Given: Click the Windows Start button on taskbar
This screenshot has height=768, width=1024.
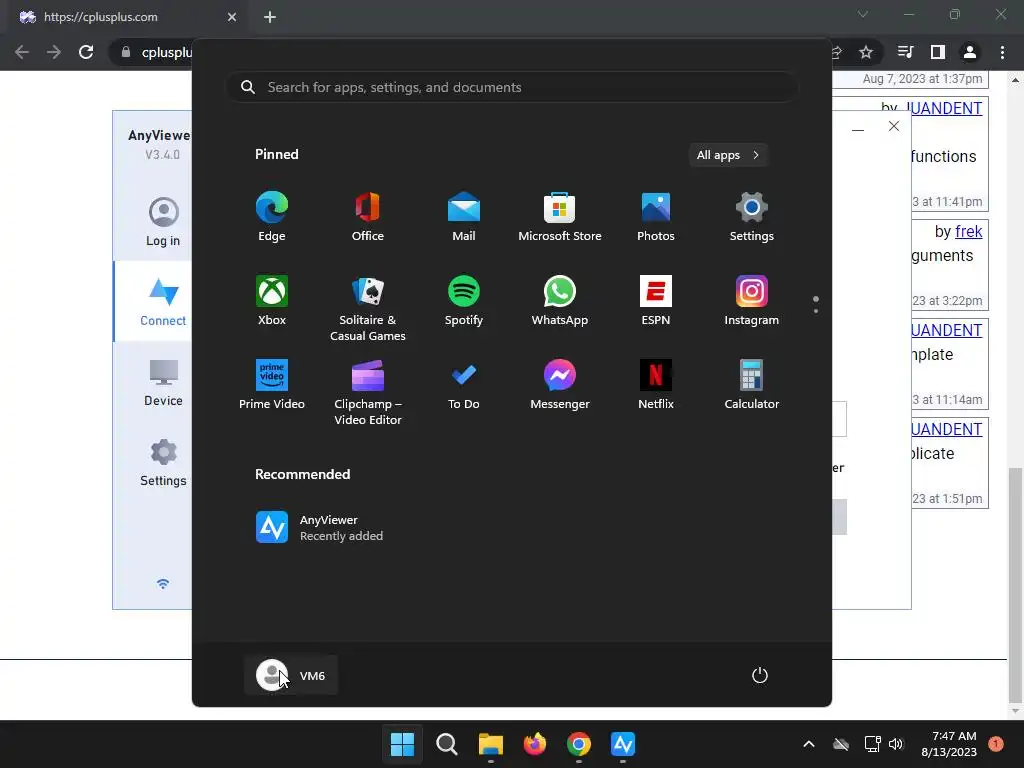Looking at the screenshot, I should (x=402, y=744).
